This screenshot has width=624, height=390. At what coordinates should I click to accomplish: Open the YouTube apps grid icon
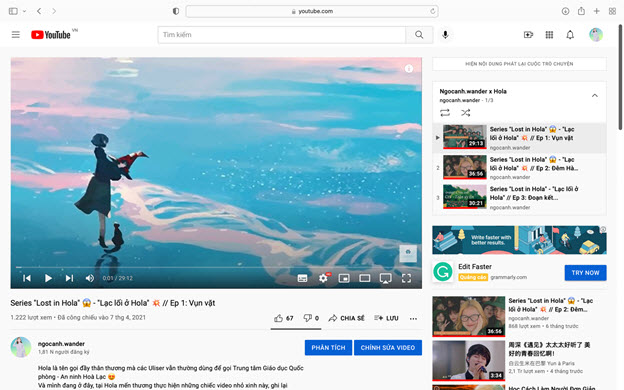(x=549, y=35)
